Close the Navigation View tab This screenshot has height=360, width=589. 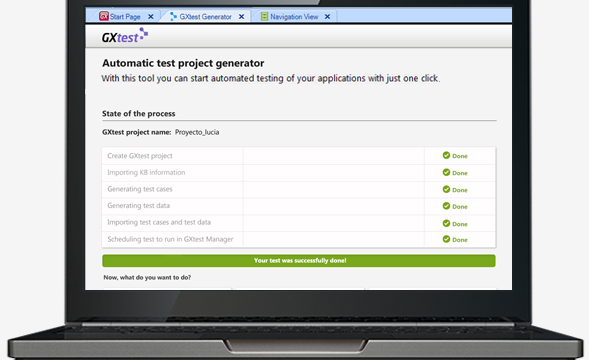pyautogui.click(x=328, y=17)
